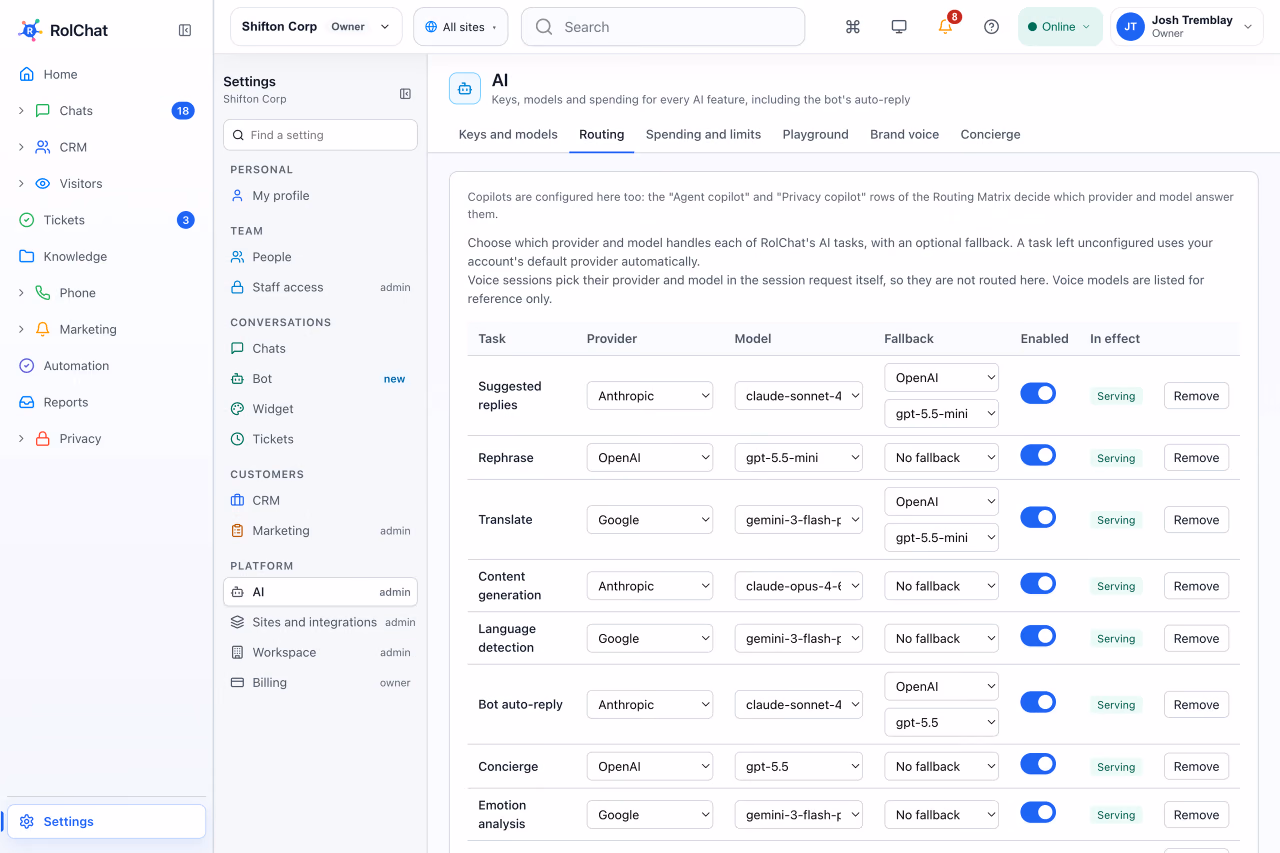
Task: Disable the Concierge task toggle
Action: point(1038,765)
